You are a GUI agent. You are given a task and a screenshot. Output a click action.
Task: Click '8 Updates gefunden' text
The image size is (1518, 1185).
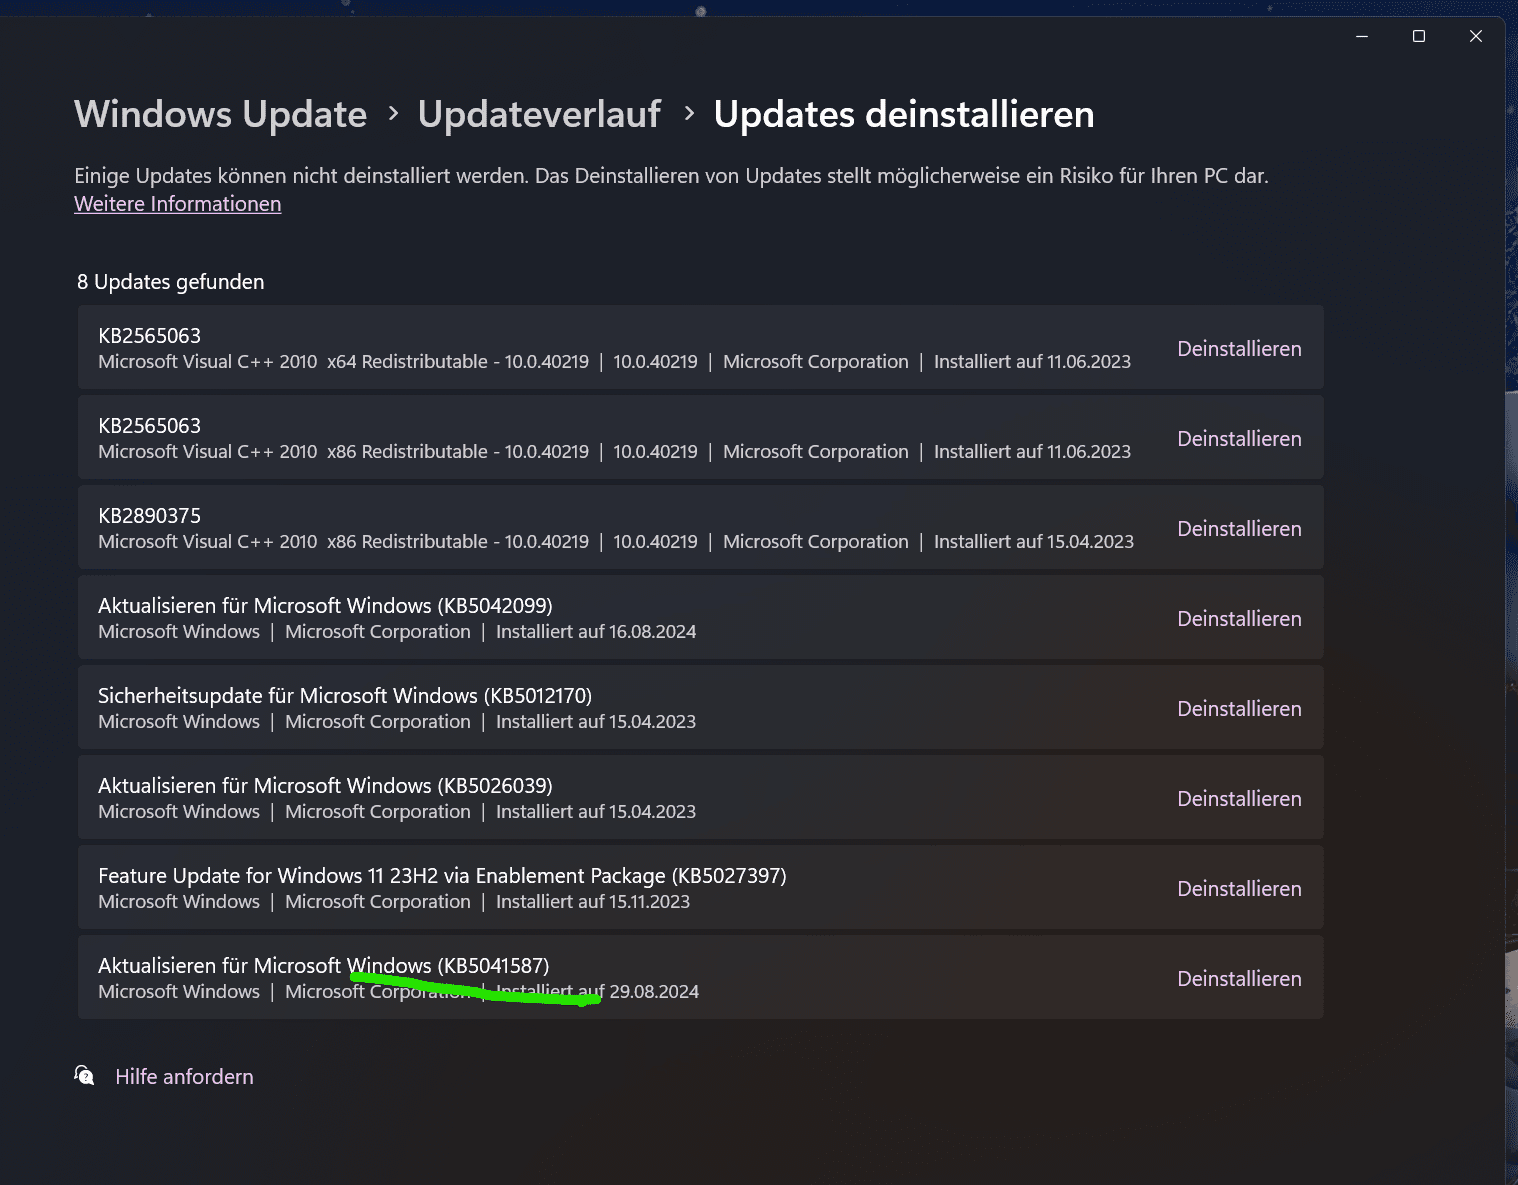pyautogui.click(x=171, y=282)
